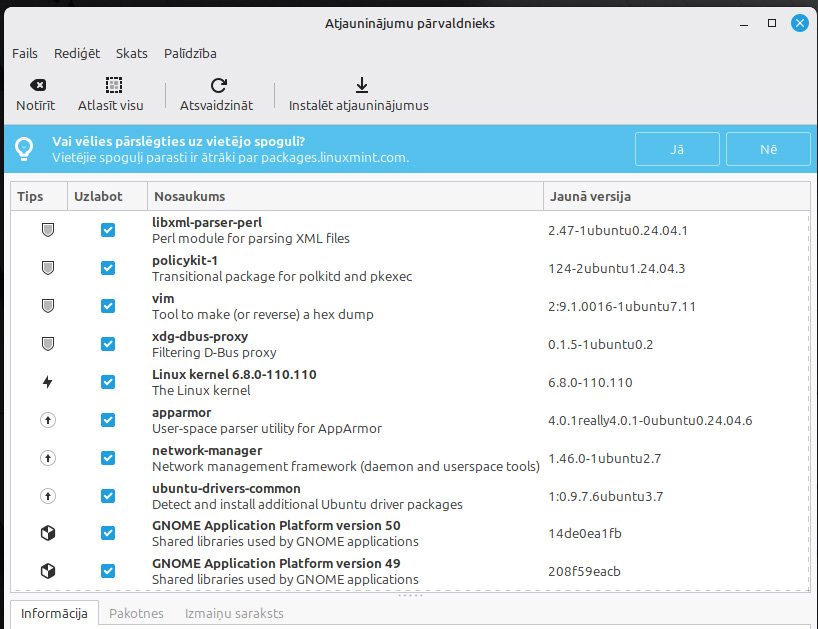
Task: Click the Notīrīt clear icon
Action: [x=37, y=86]
